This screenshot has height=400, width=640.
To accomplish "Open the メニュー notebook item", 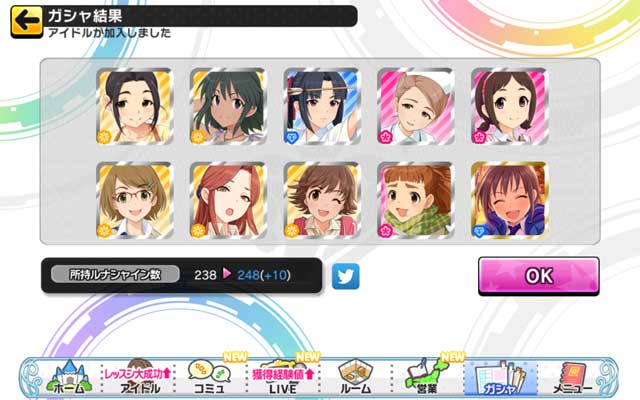I will click(x=571, y=377).
